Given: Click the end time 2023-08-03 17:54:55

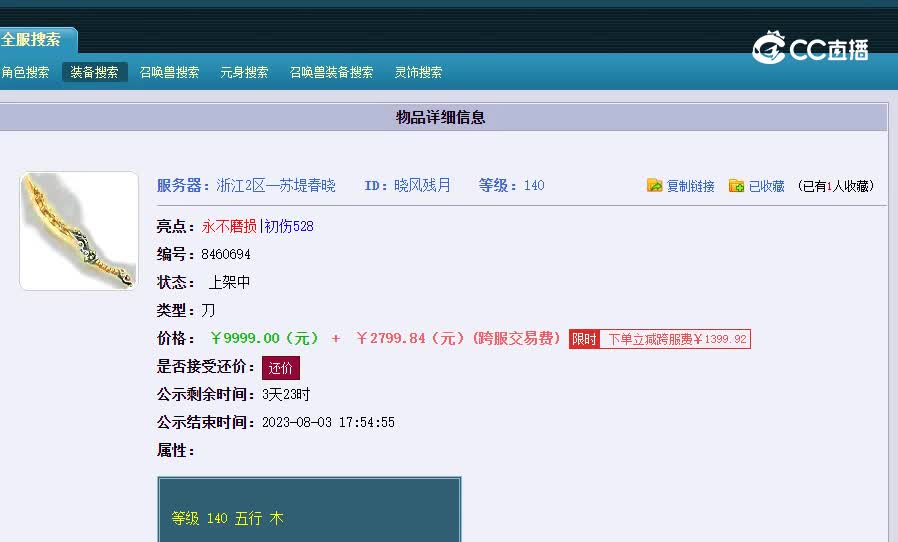Looking at the screenshot, I should (328, 423).
